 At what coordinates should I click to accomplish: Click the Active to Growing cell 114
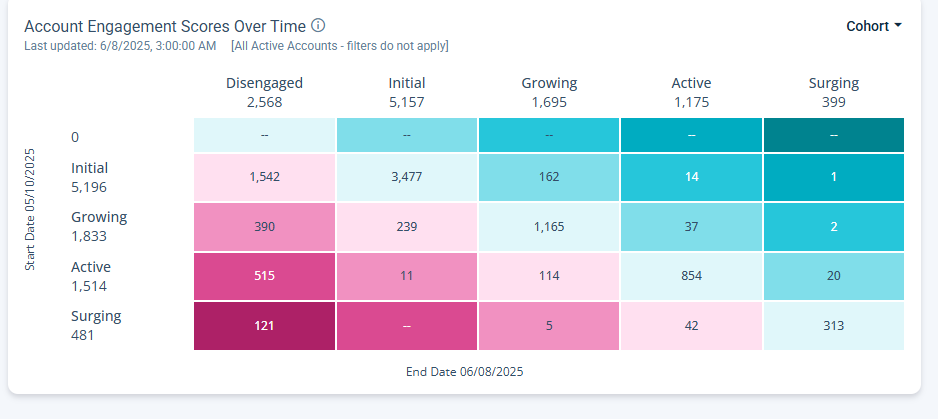pyautogui.click(x=549, y=276)
